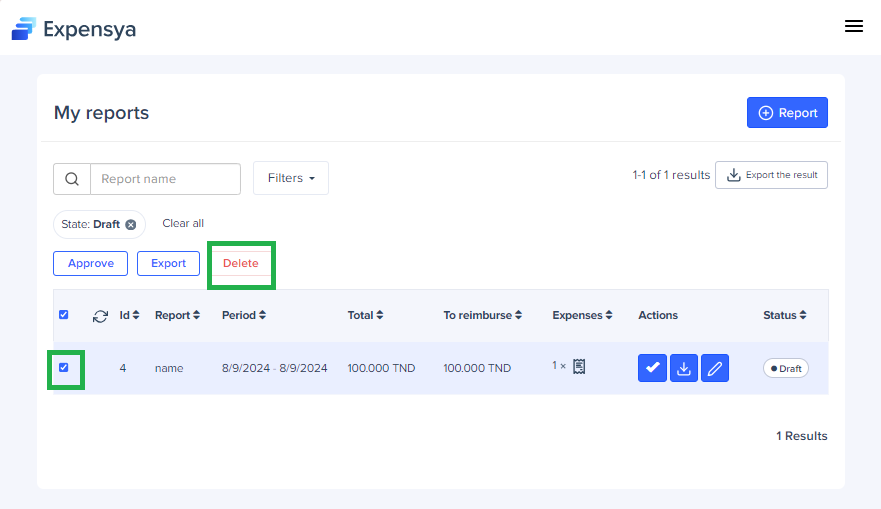Click the search magnifier icon

coord(72,179)
